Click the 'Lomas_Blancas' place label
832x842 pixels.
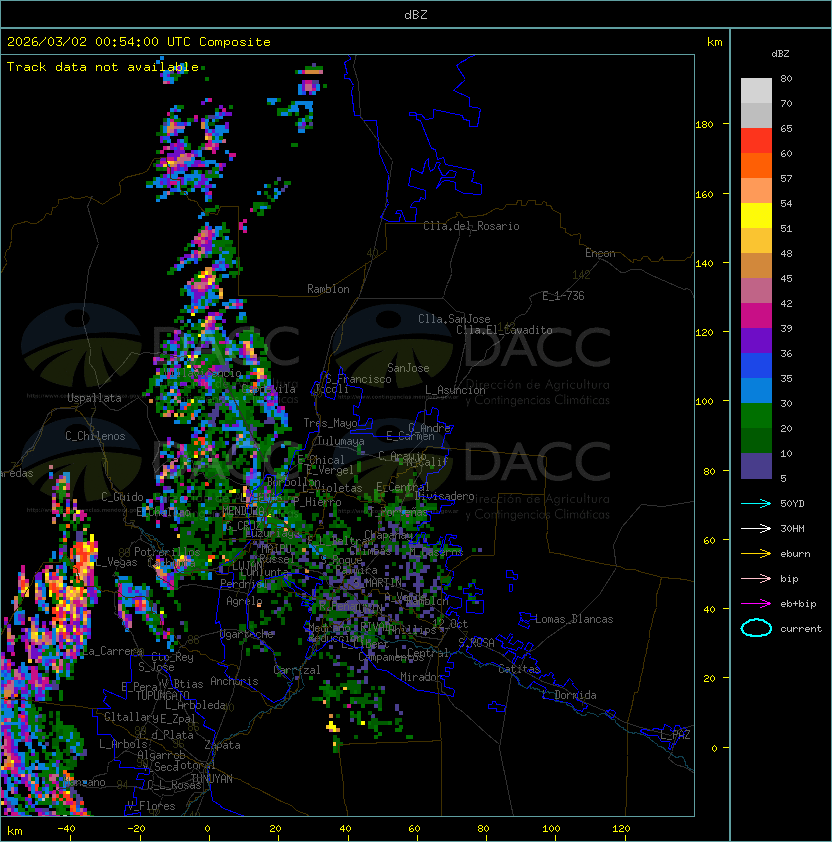click(x=574, y=619)
